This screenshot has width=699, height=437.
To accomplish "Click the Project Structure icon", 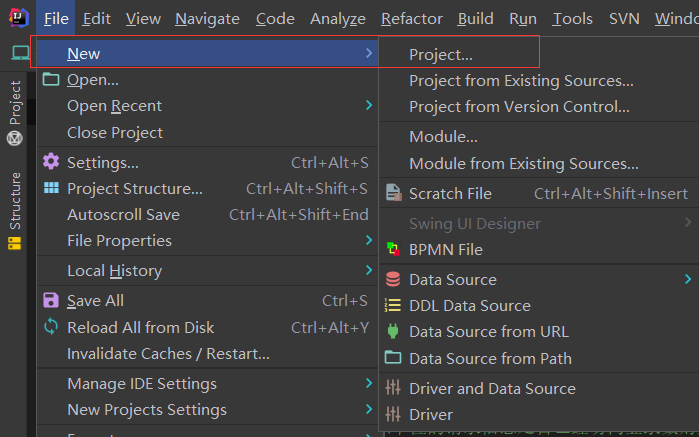I will (x=51, y=188).
